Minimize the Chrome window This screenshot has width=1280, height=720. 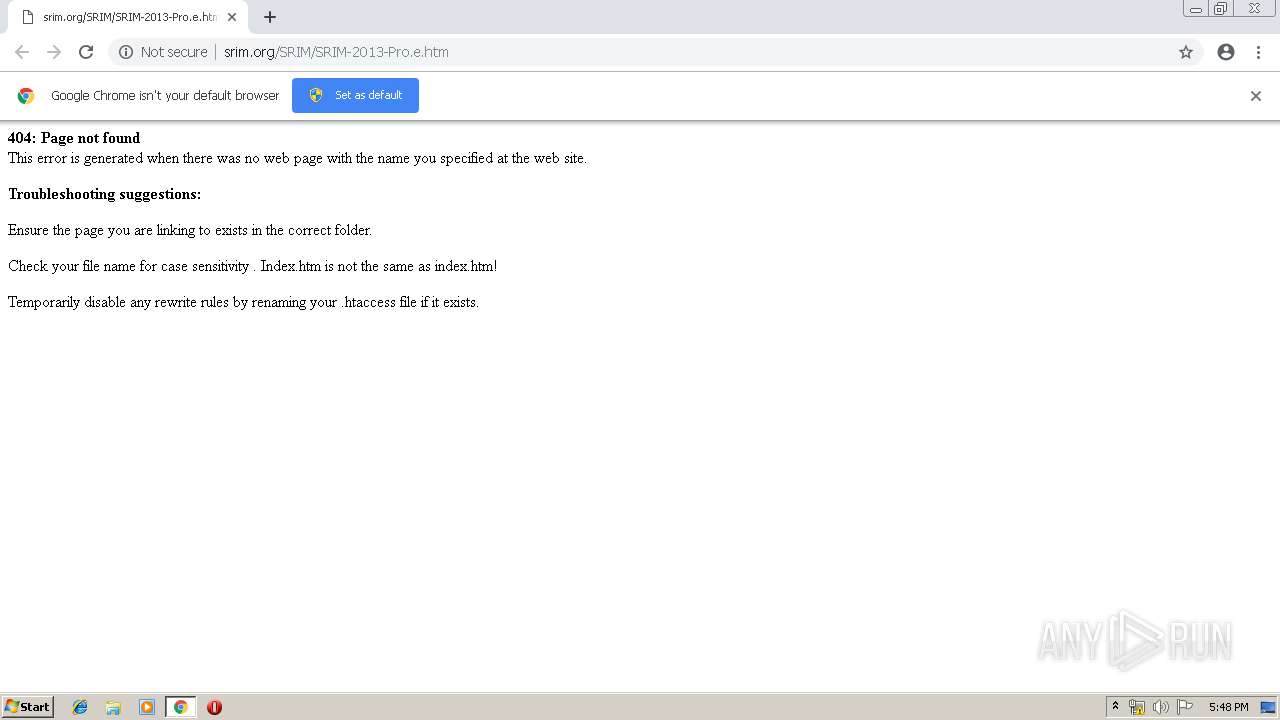(1196, 9)
